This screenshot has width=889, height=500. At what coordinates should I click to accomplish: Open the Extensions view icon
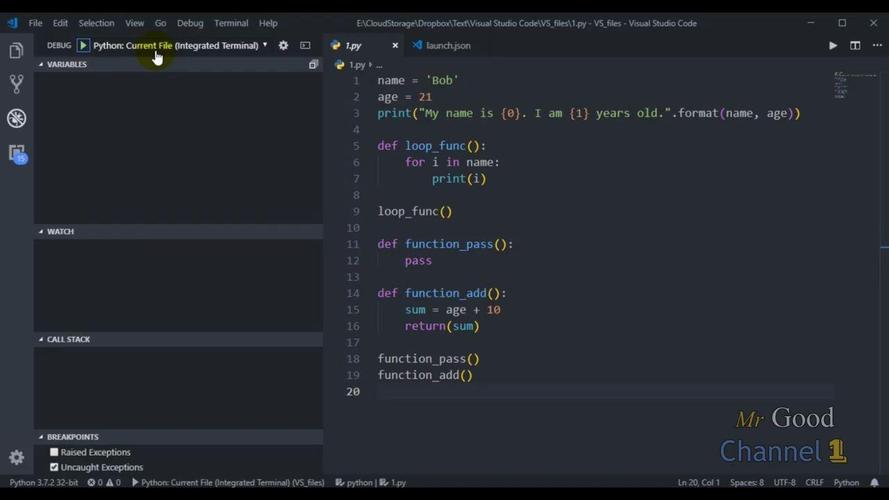(x=17, y=154)
